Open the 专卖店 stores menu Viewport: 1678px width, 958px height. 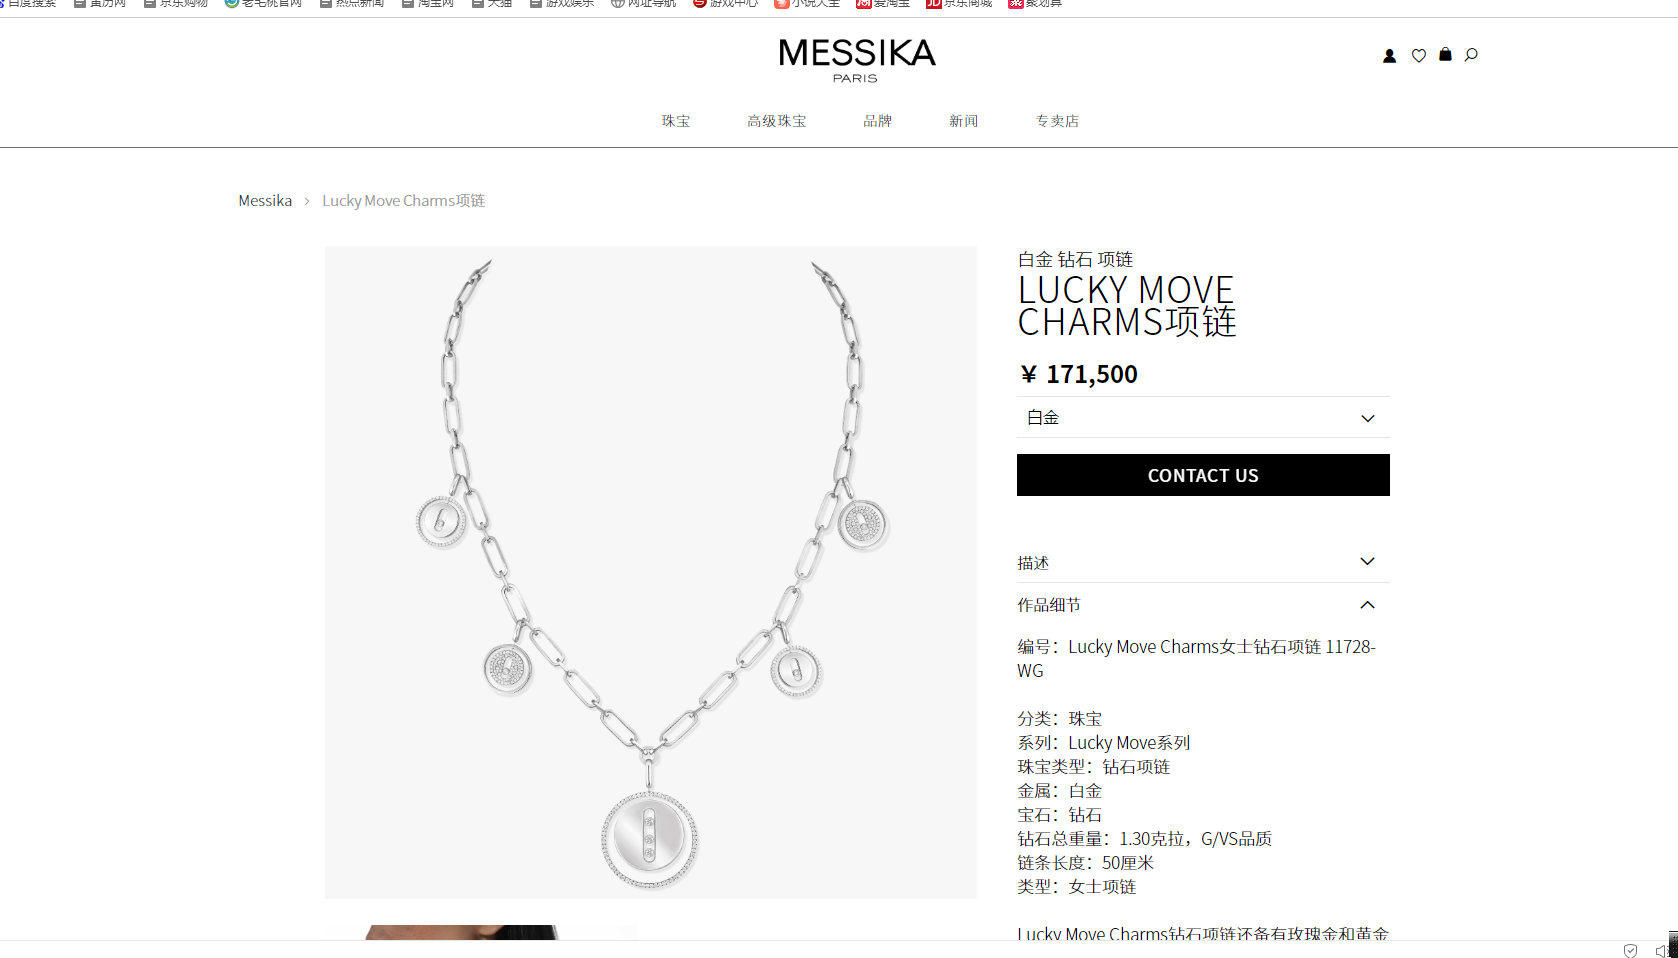coord(1058,121)
